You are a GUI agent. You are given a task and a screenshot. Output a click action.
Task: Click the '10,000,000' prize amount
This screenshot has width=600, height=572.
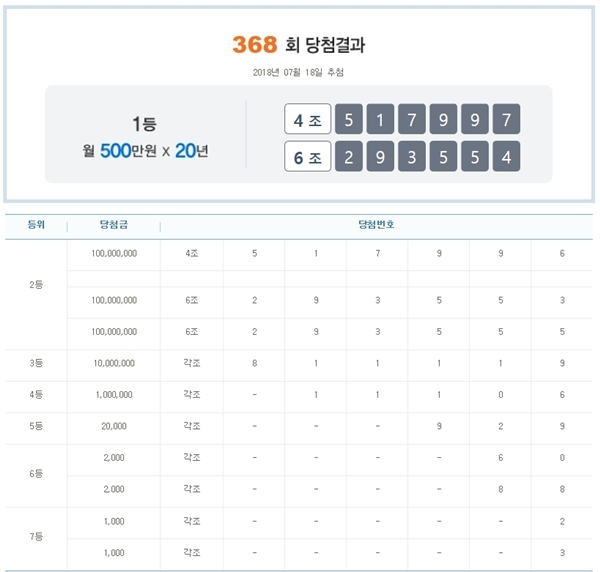pyautogui.click(x=114, y=363)
